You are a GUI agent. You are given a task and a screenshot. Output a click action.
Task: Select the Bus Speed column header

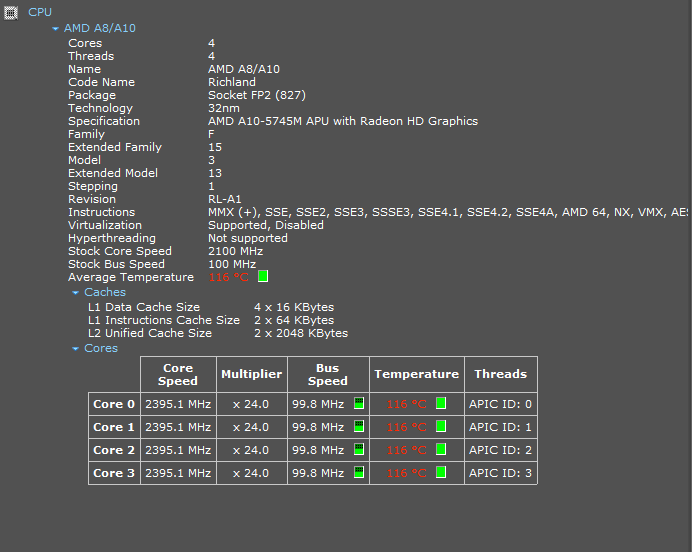pos(328,374)
